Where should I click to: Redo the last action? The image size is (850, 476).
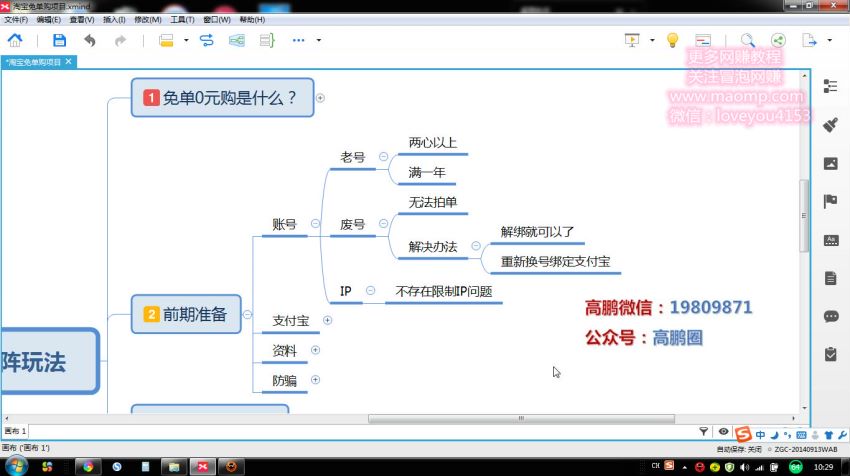[120, 40]
